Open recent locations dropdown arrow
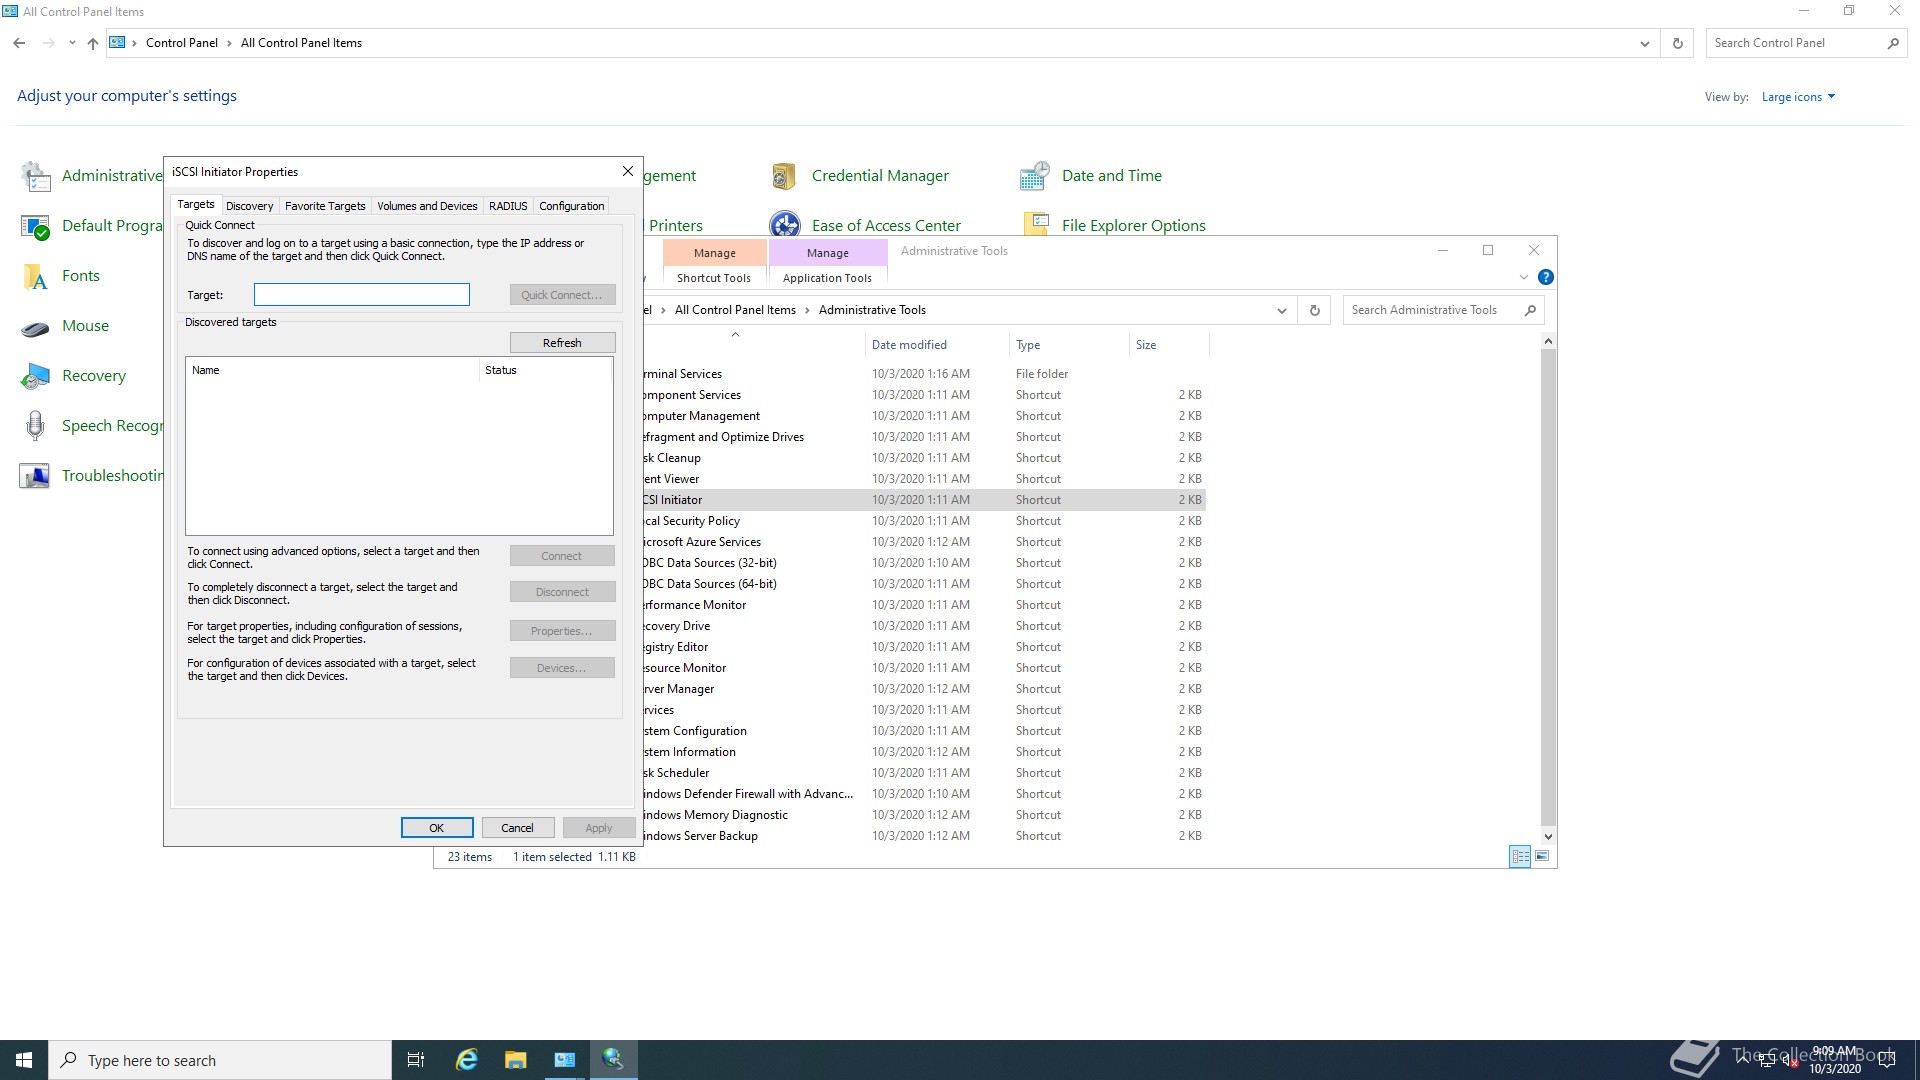 tap(72, 43)
